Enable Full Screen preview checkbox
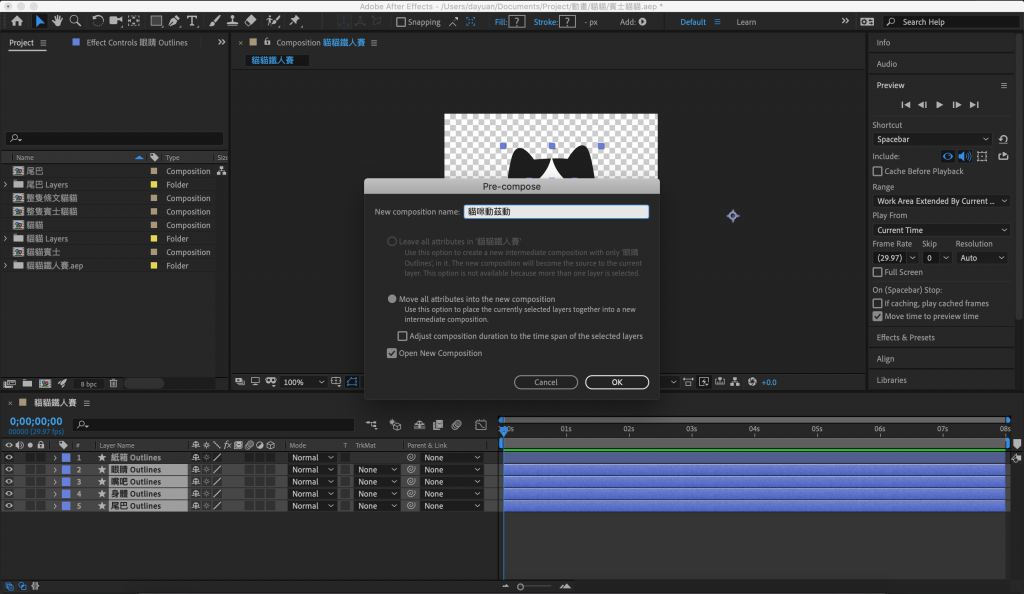Image resolution: width=1024 pixels, height=594 pixels. 878,272
